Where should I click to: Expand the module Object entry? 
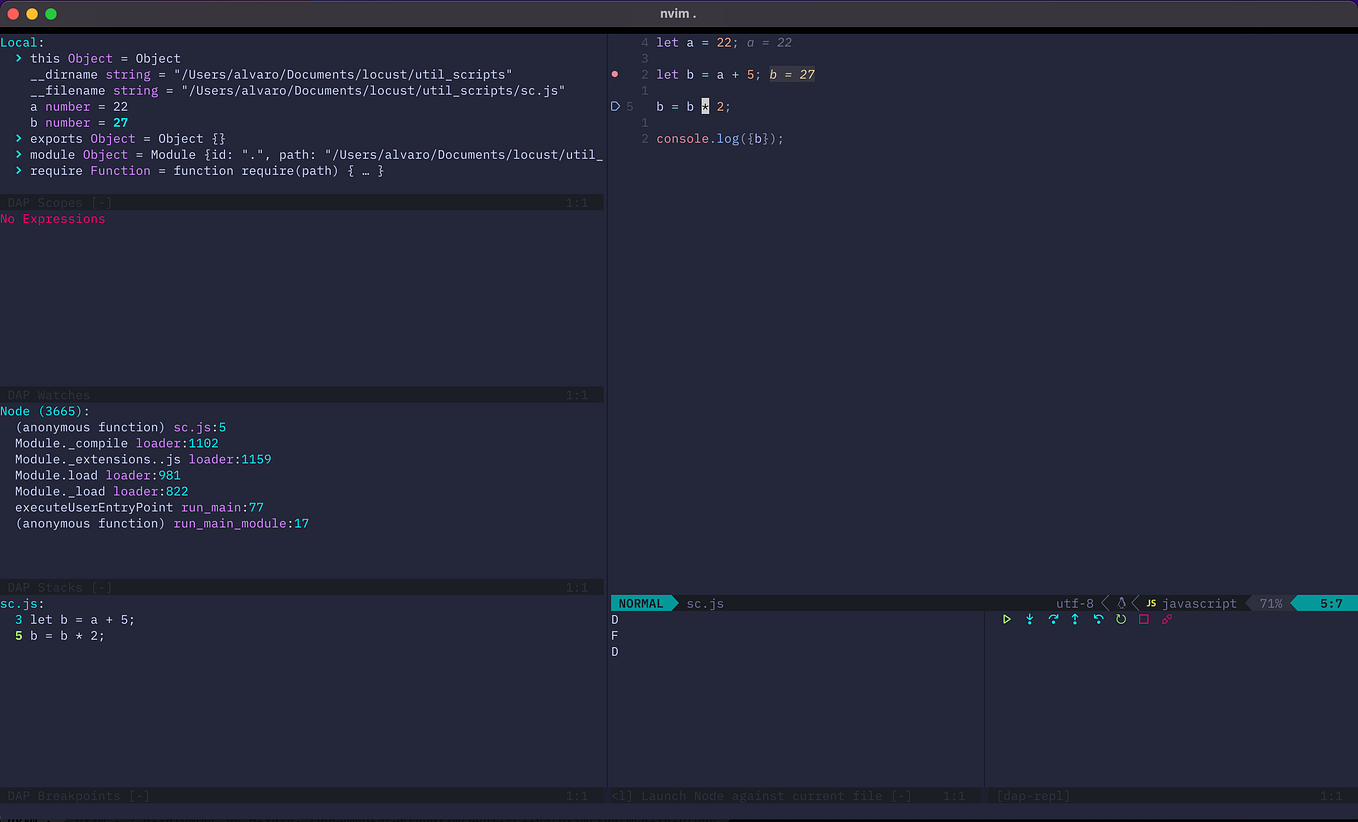coord(18,154)
